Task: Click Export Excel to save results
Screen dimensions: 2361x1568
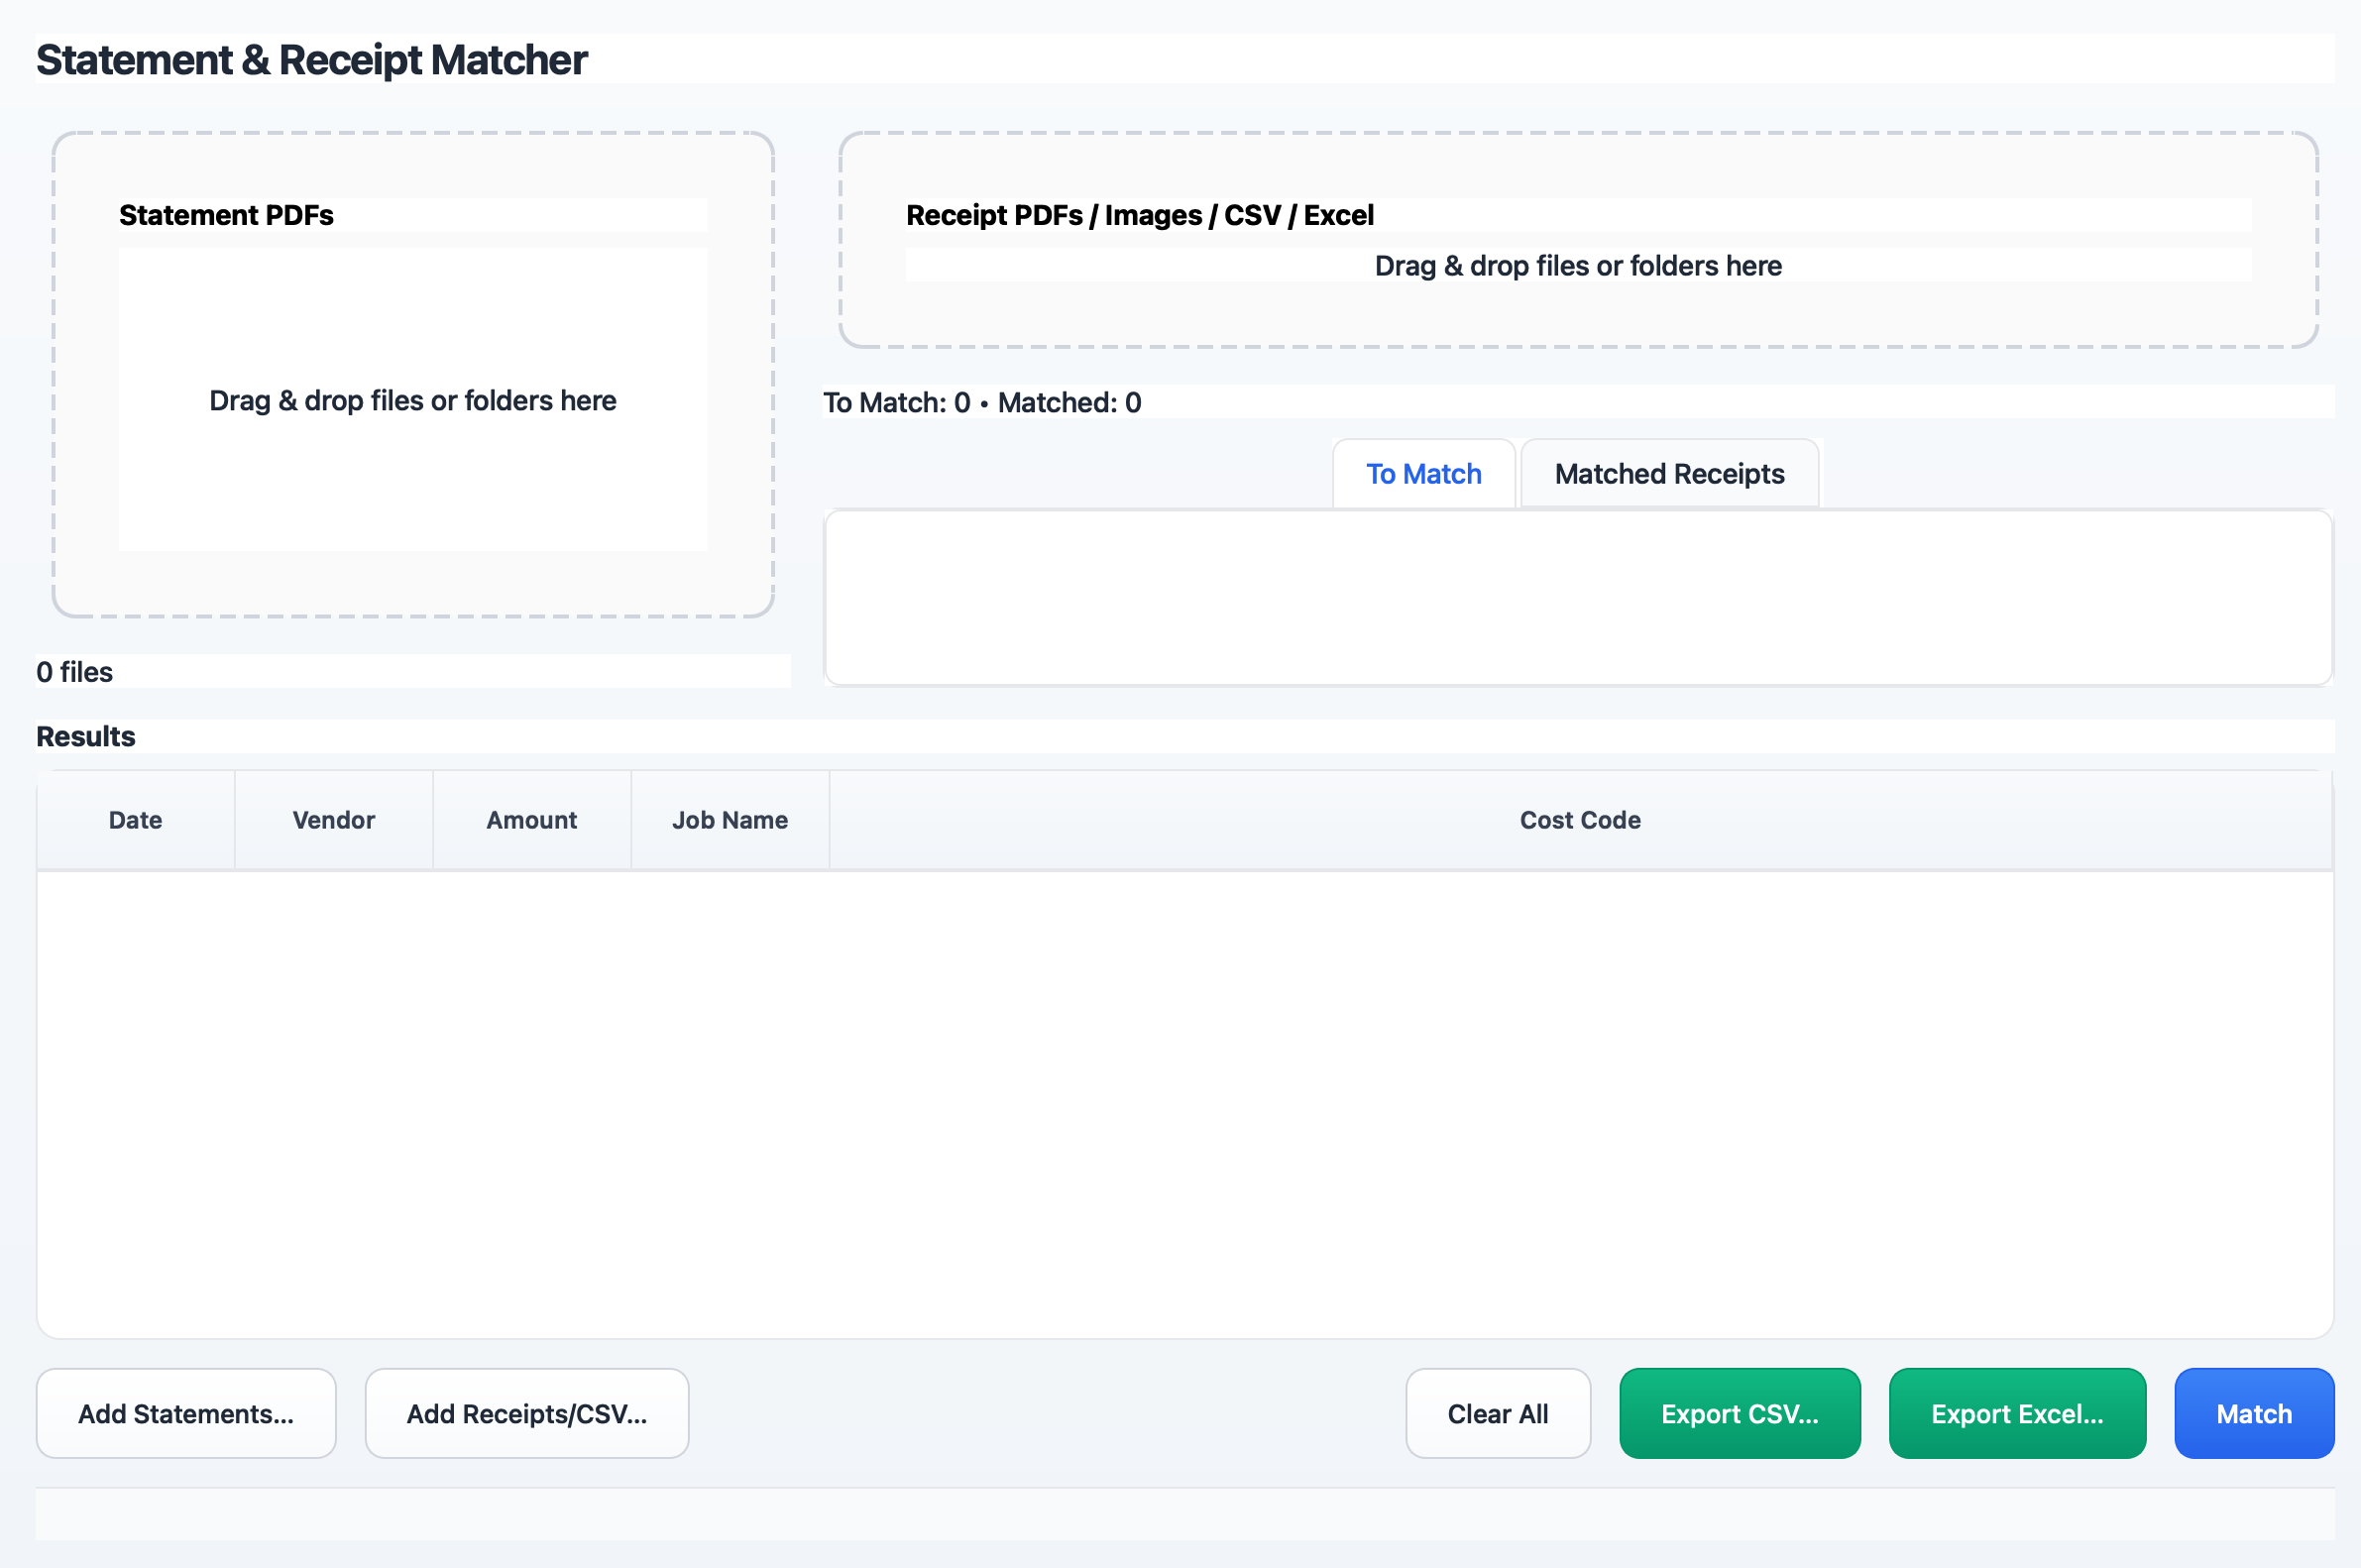Action: coord(2016,1413)
